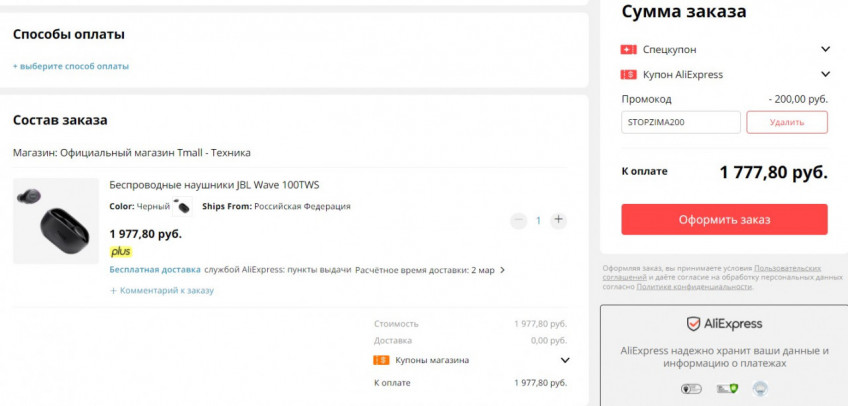Increase quantity with the plus button
The width and height of the screenshot is (848, 406).
pyautogui.click(x=559, y=221)
